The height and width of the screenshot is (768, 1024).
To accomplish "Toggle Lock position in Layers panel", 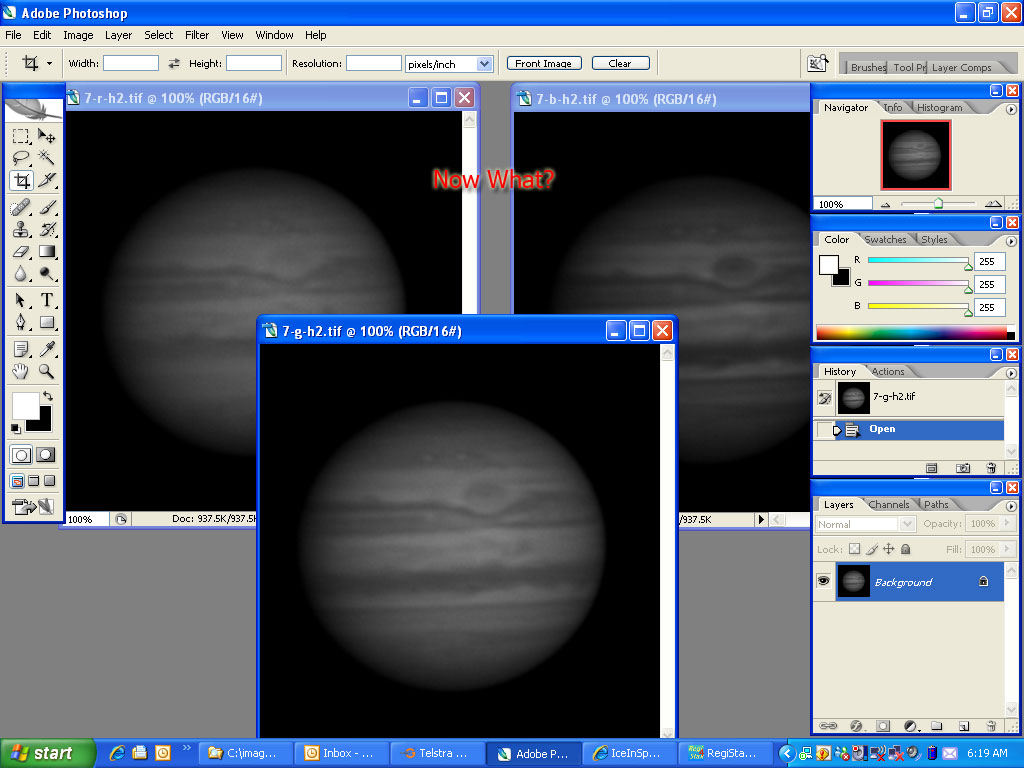I will click(x=888, y=549).
